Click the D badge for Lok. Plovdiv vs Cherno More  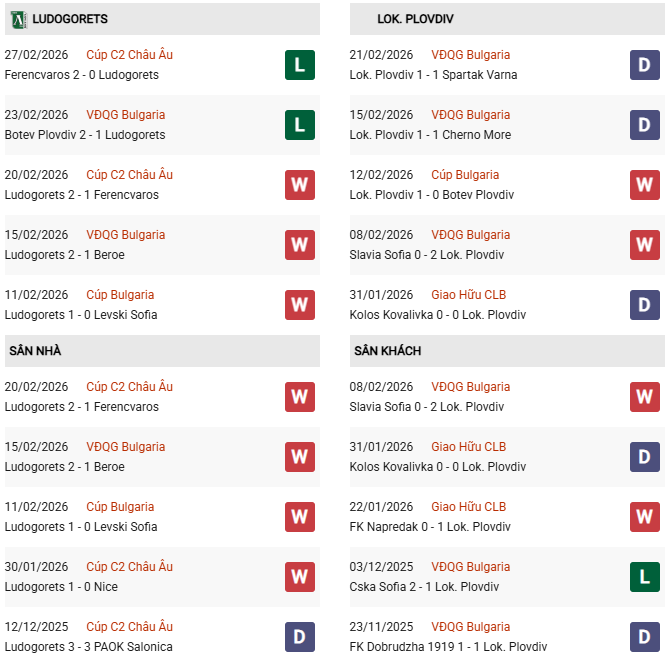pyautogui.click(x=645, y=125)
